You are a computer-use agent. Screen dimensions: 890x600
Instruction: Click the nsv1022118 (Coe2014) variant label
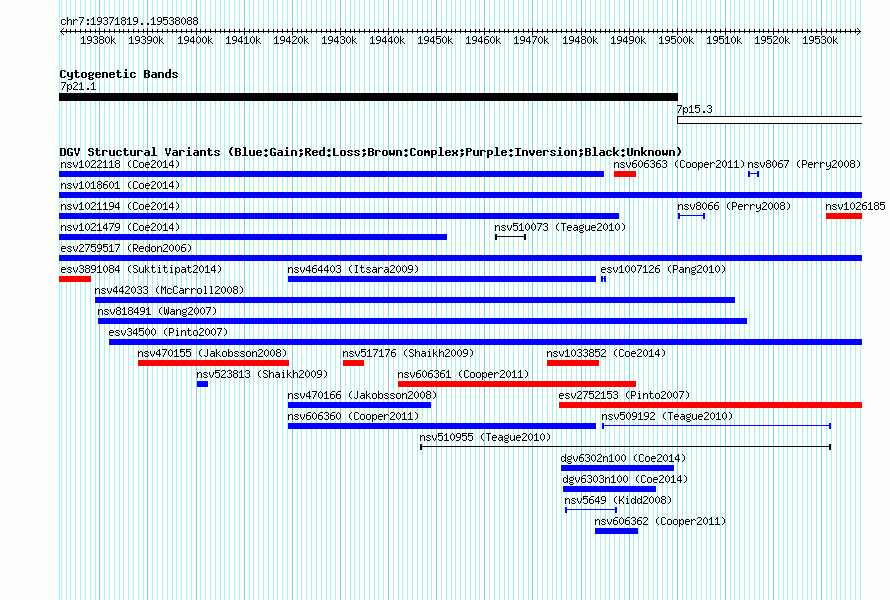coord(120,164)
